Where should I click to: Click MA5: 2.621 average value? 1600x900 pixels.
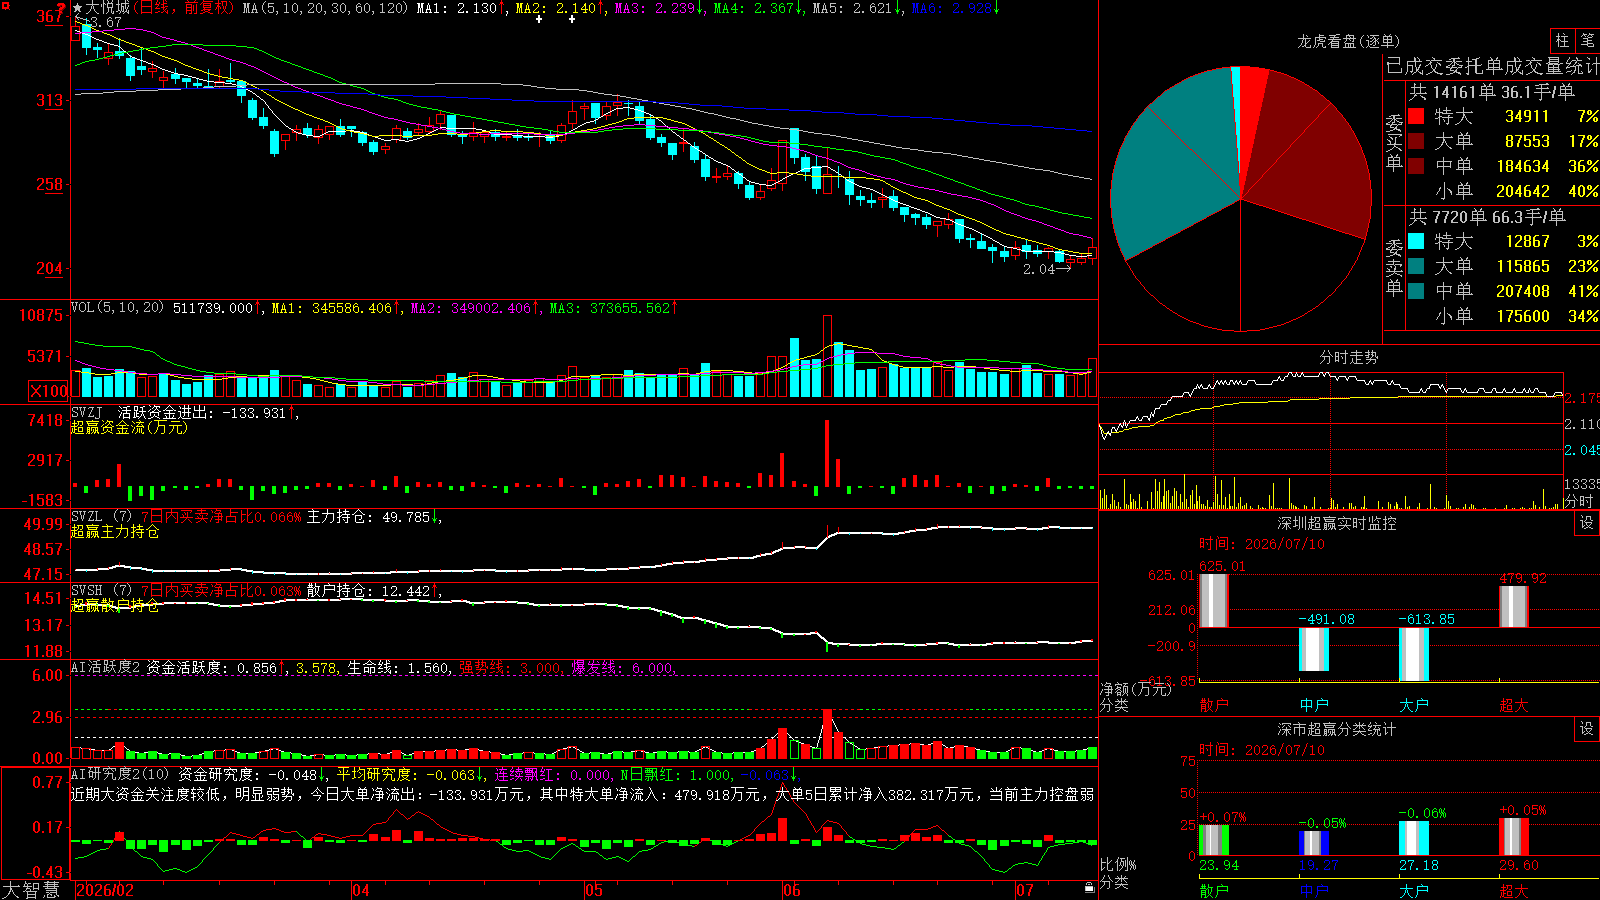click(858, 8)
